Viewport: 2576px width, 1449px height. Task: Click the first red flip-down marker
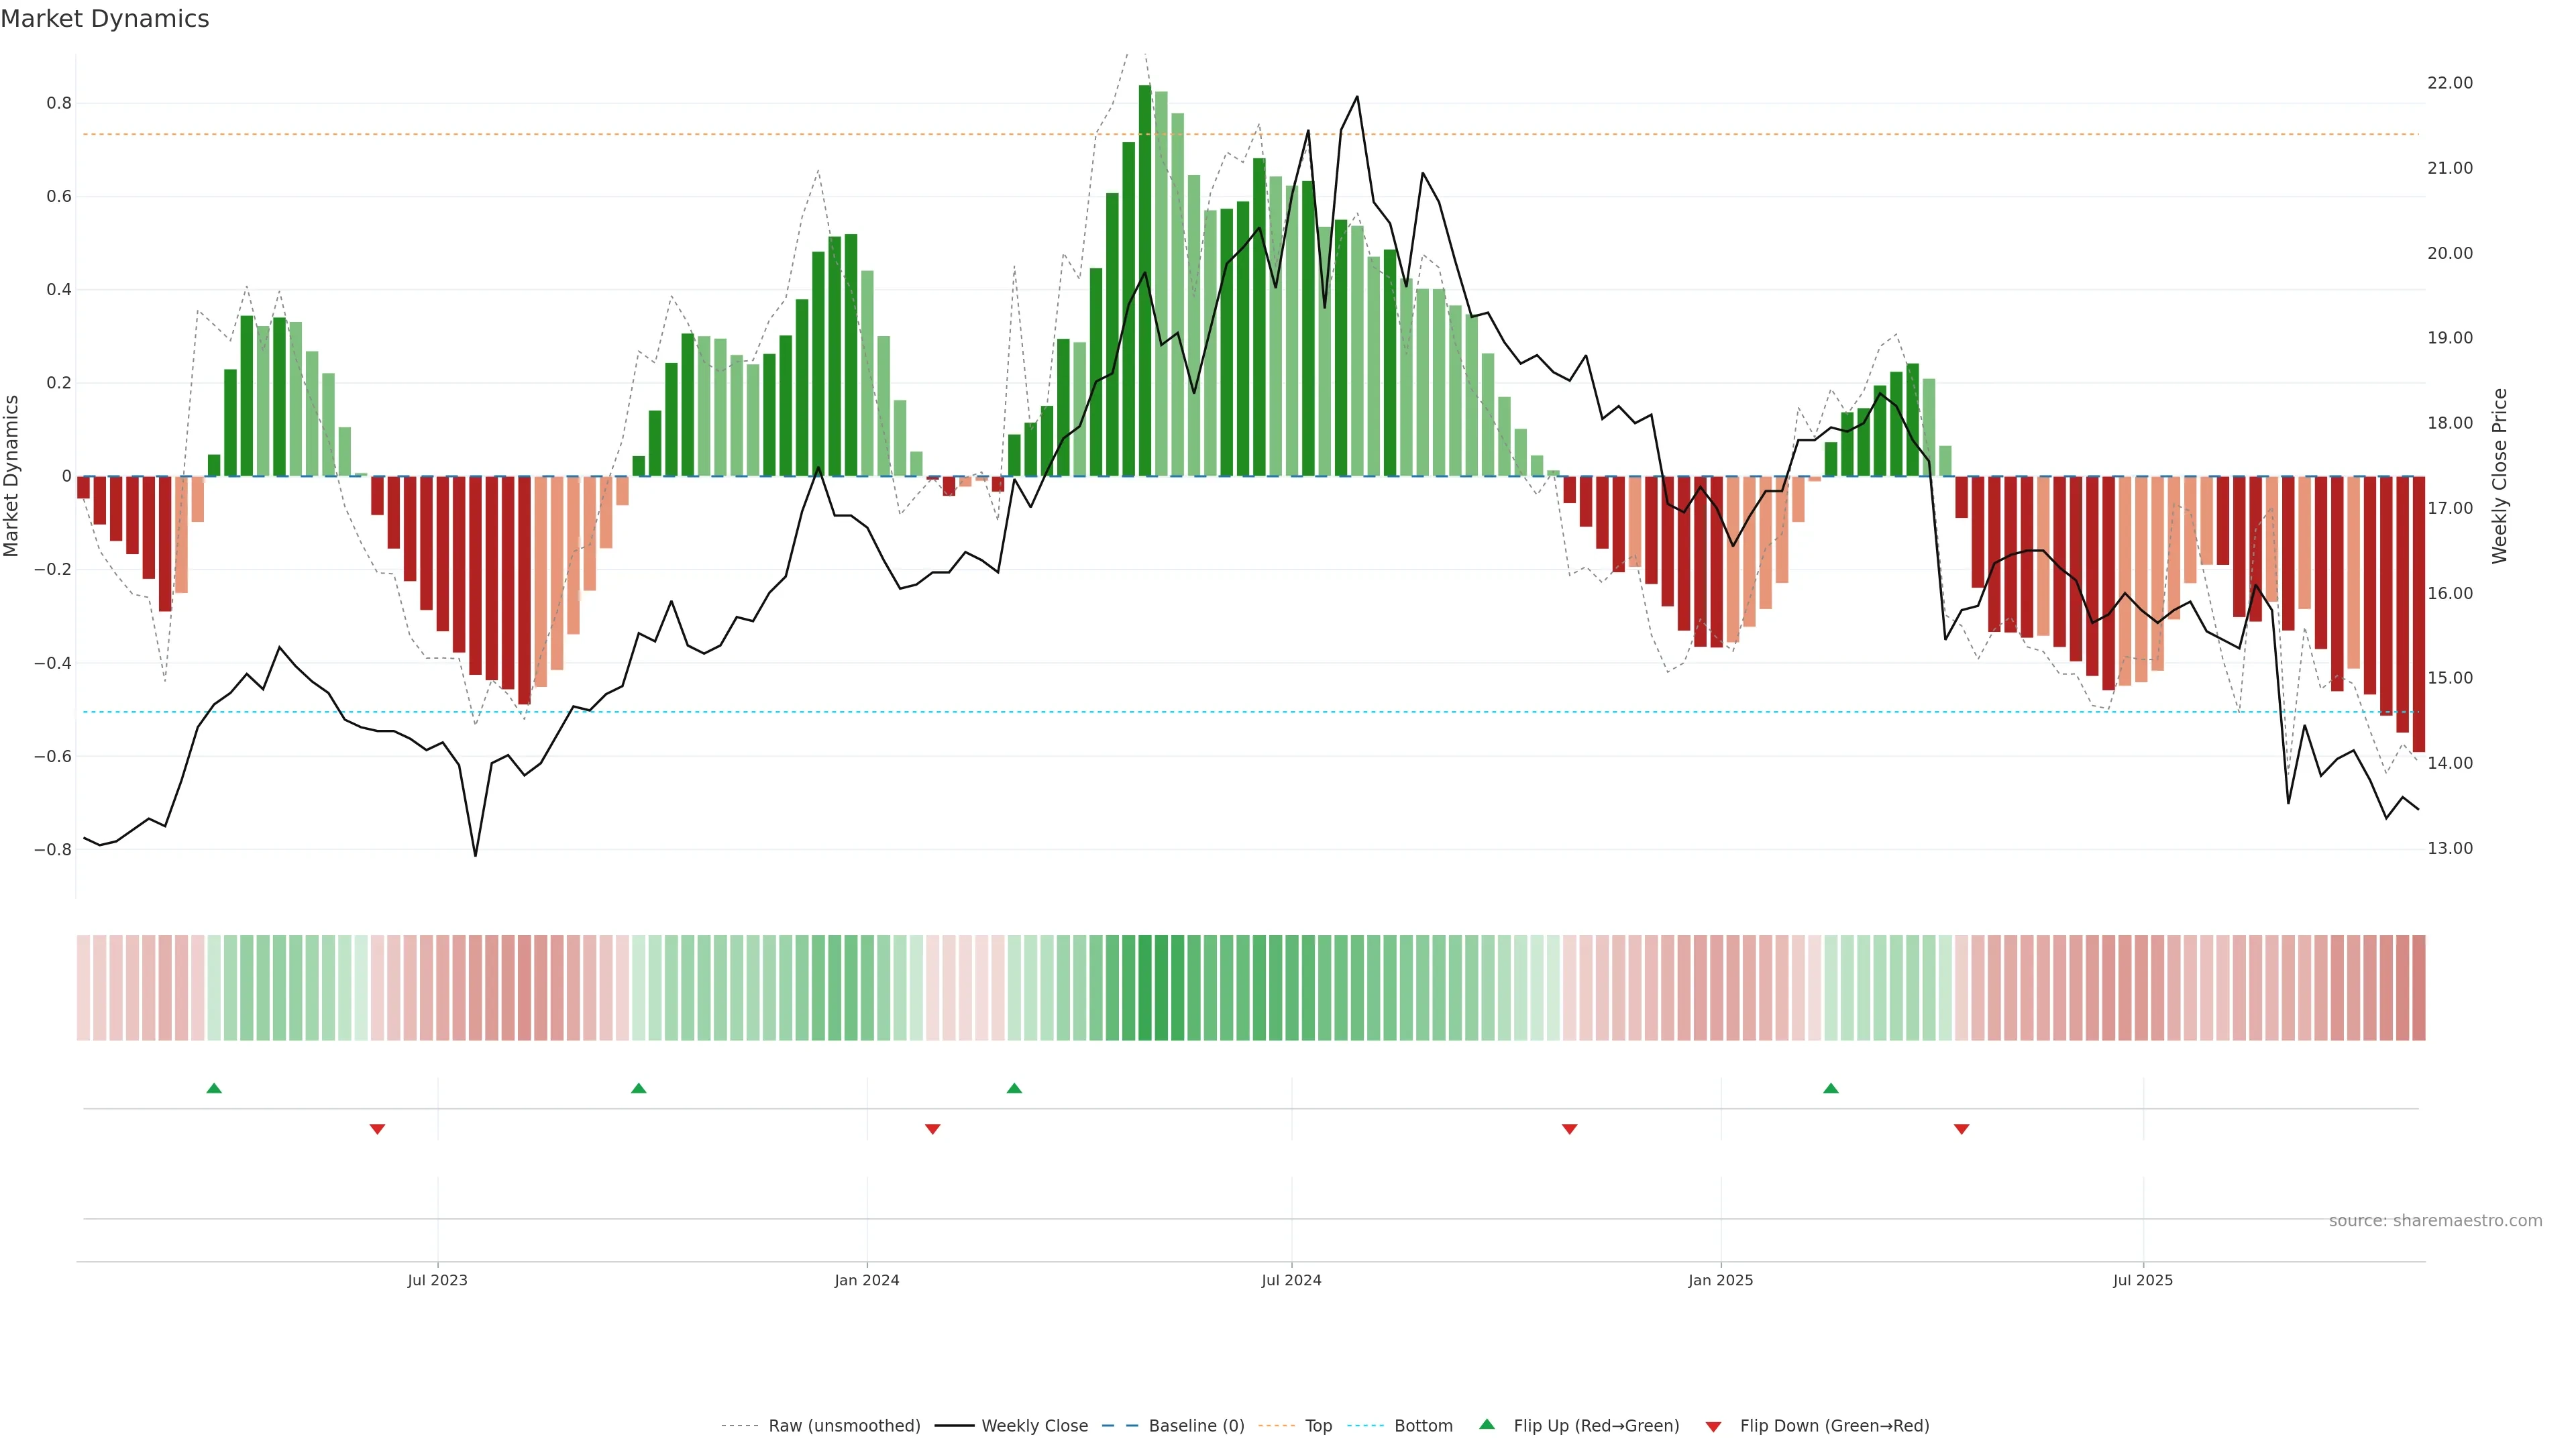tap(377, 1129)
